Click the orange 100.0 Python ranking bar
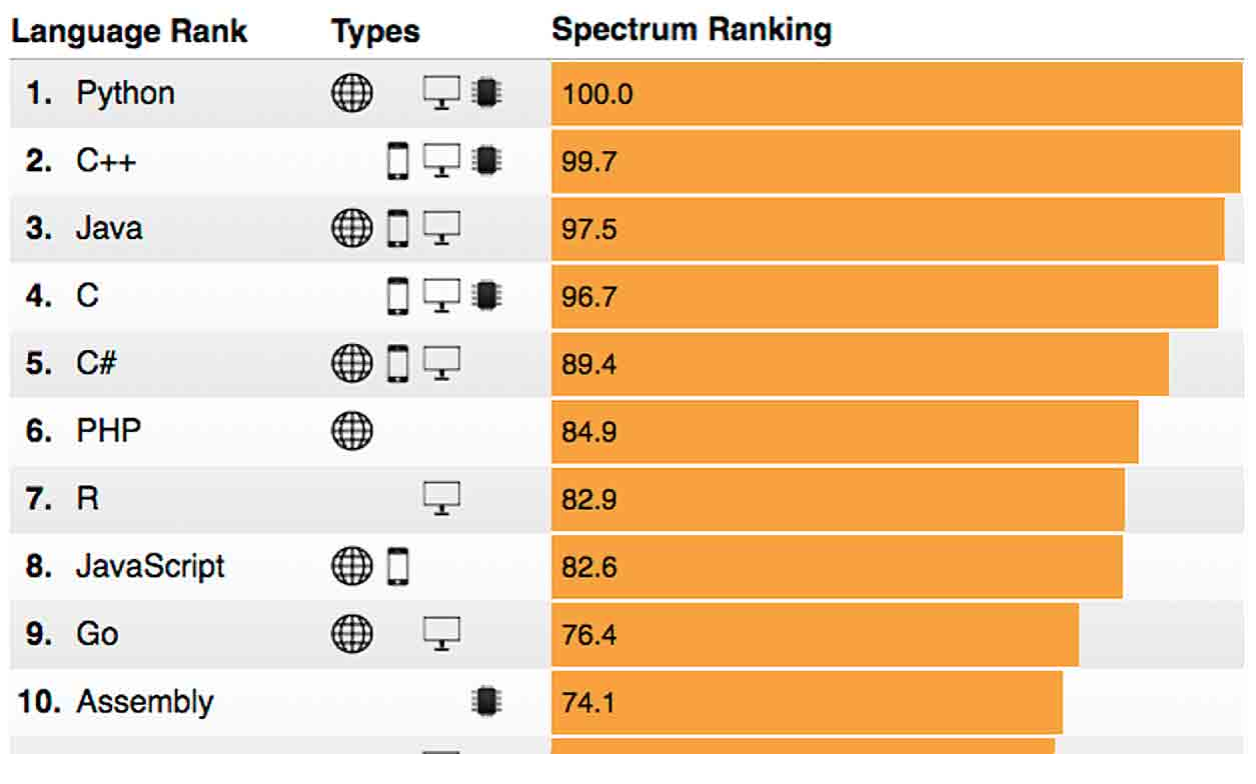1256x784 pixels. 896,94
